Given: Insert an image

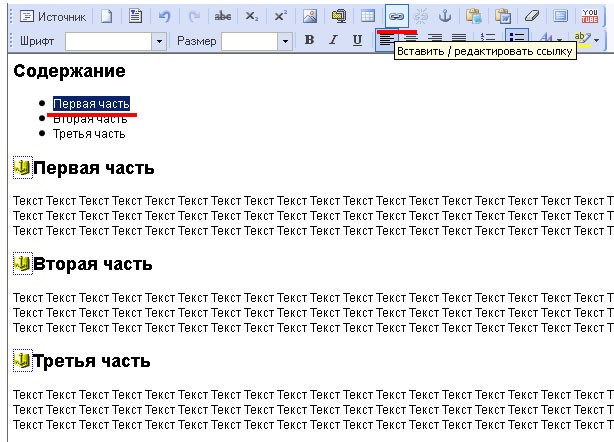Looking at the screenshot, I should (x=310, y=16).
